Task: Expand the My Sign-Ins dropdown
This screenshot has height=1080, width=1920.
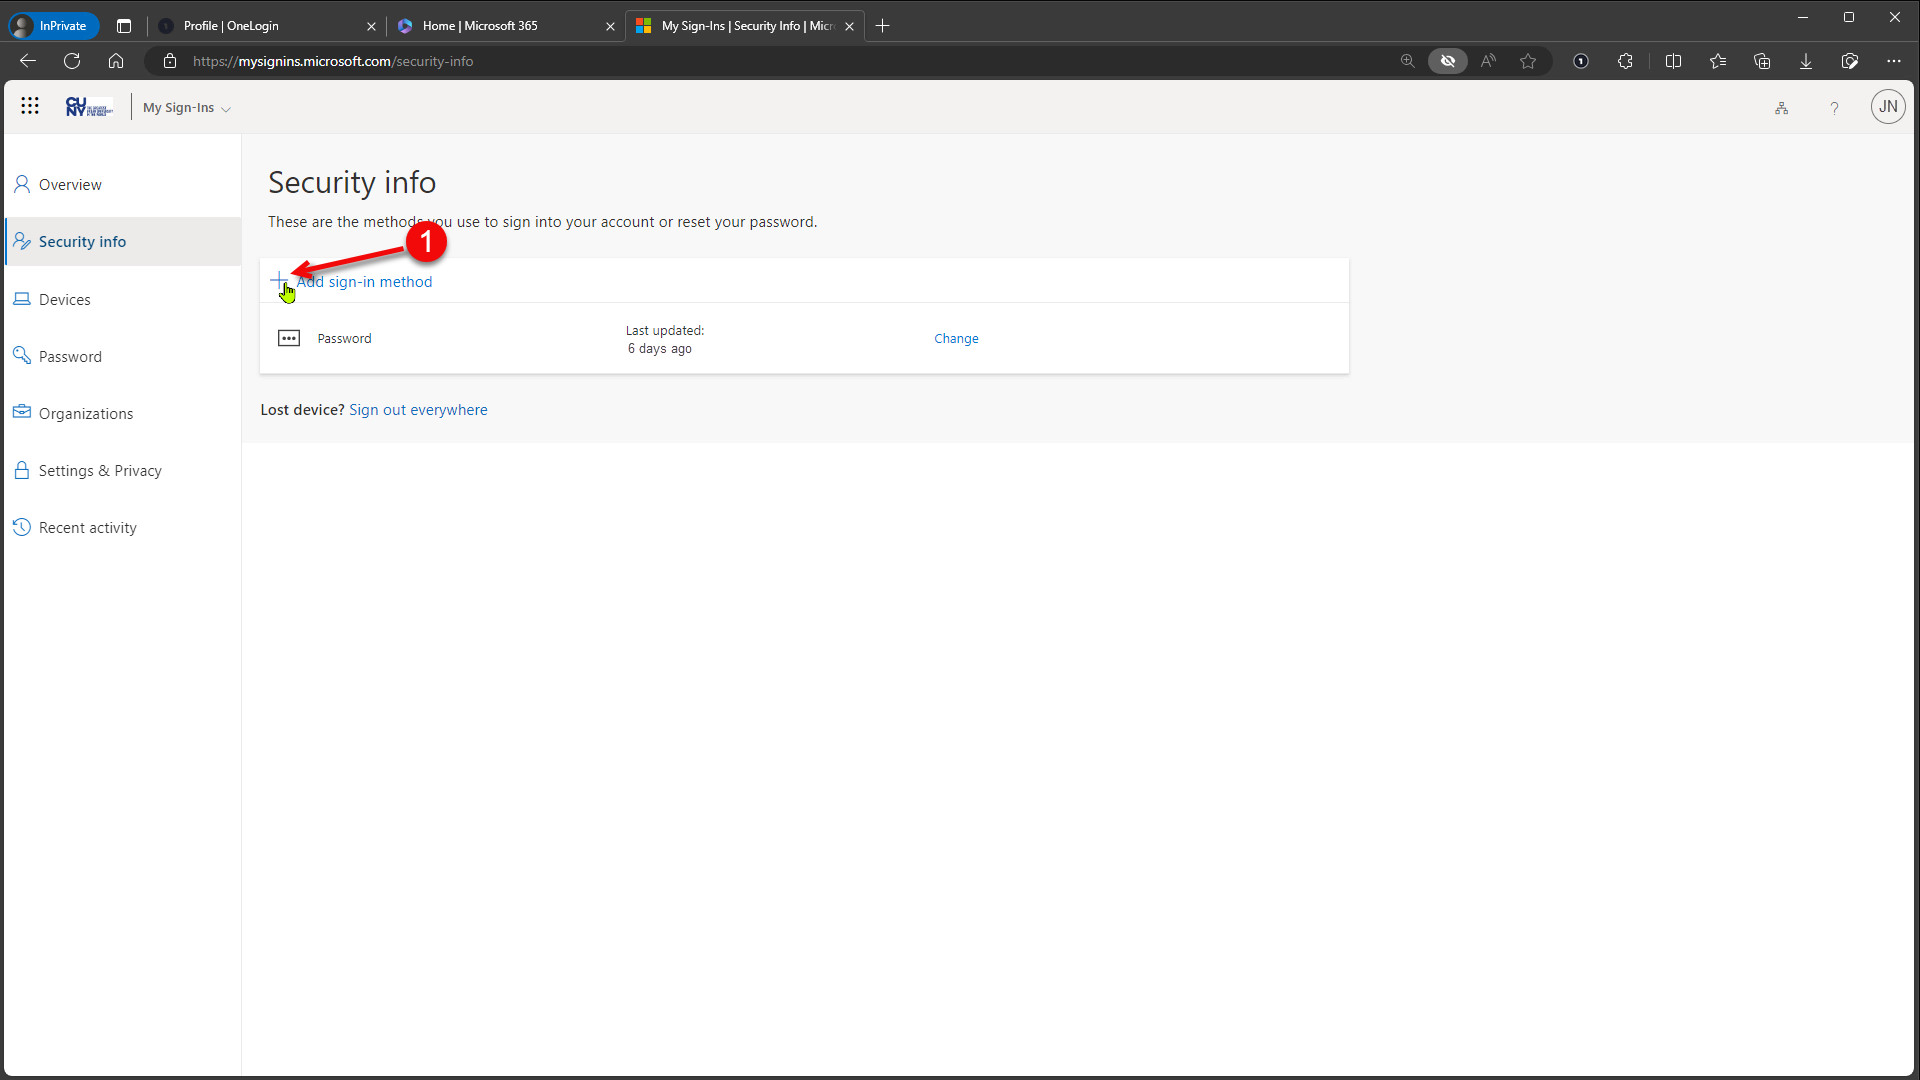Action: coord(187,108)
